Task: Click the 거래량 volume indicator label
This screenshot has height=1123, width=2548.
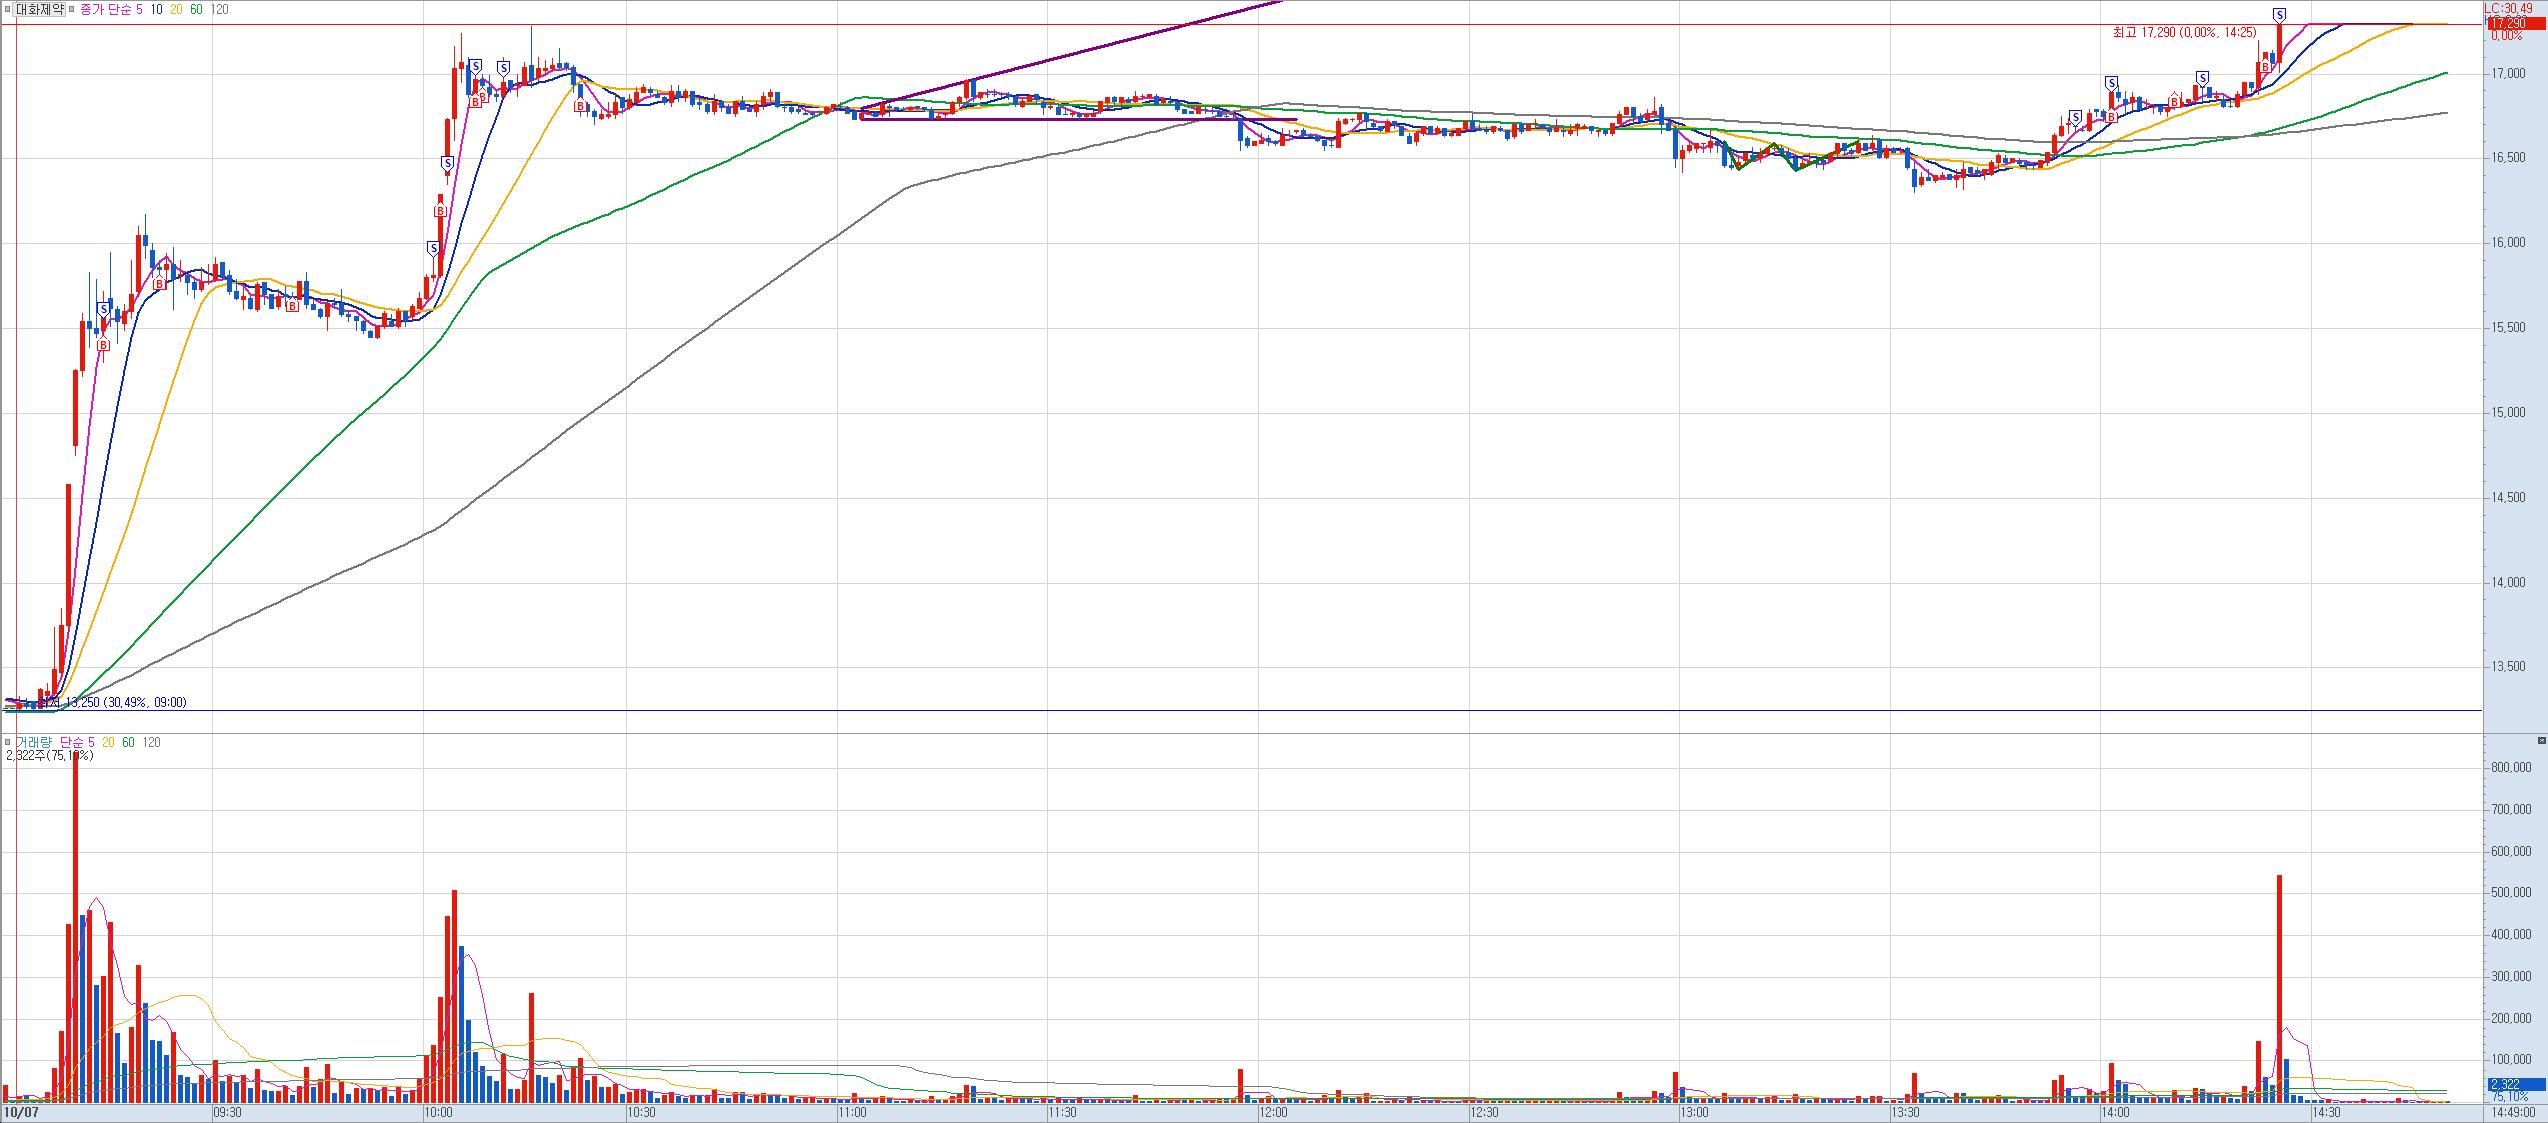Action: tap(34, 742)
